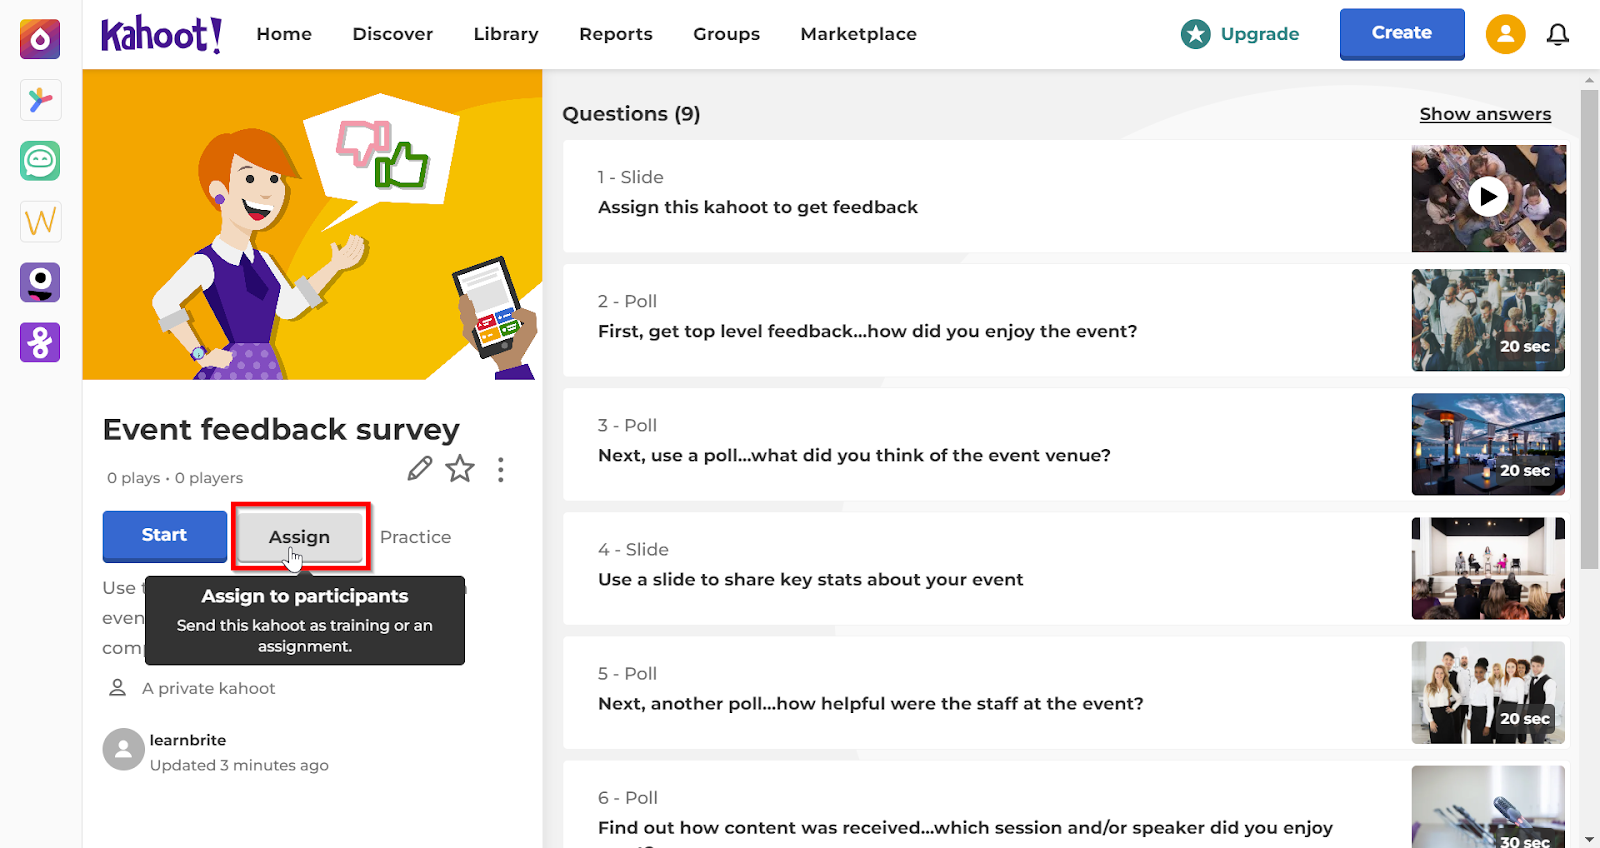Click the questions list vertical scrollbar
Viewport: 1600px width, 848px height.
1589,330
